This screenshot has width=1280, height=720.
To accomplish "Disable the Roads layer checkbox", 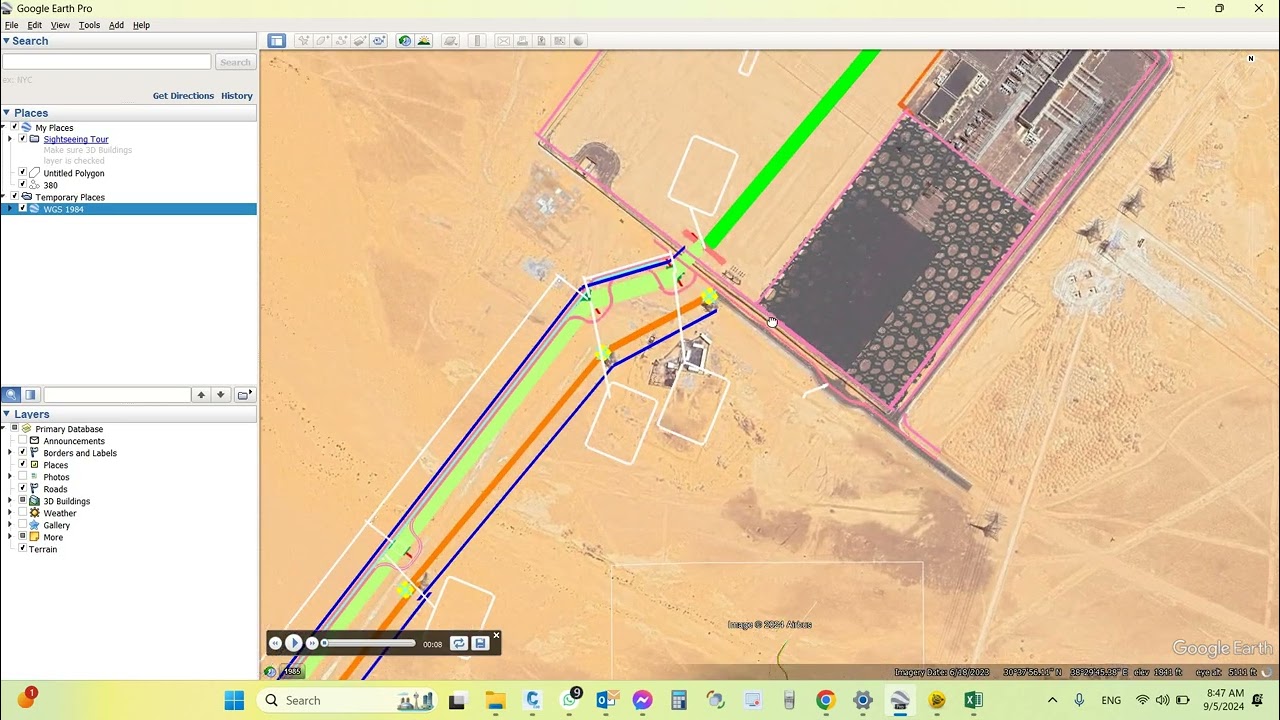I will [x=23, y=489].
